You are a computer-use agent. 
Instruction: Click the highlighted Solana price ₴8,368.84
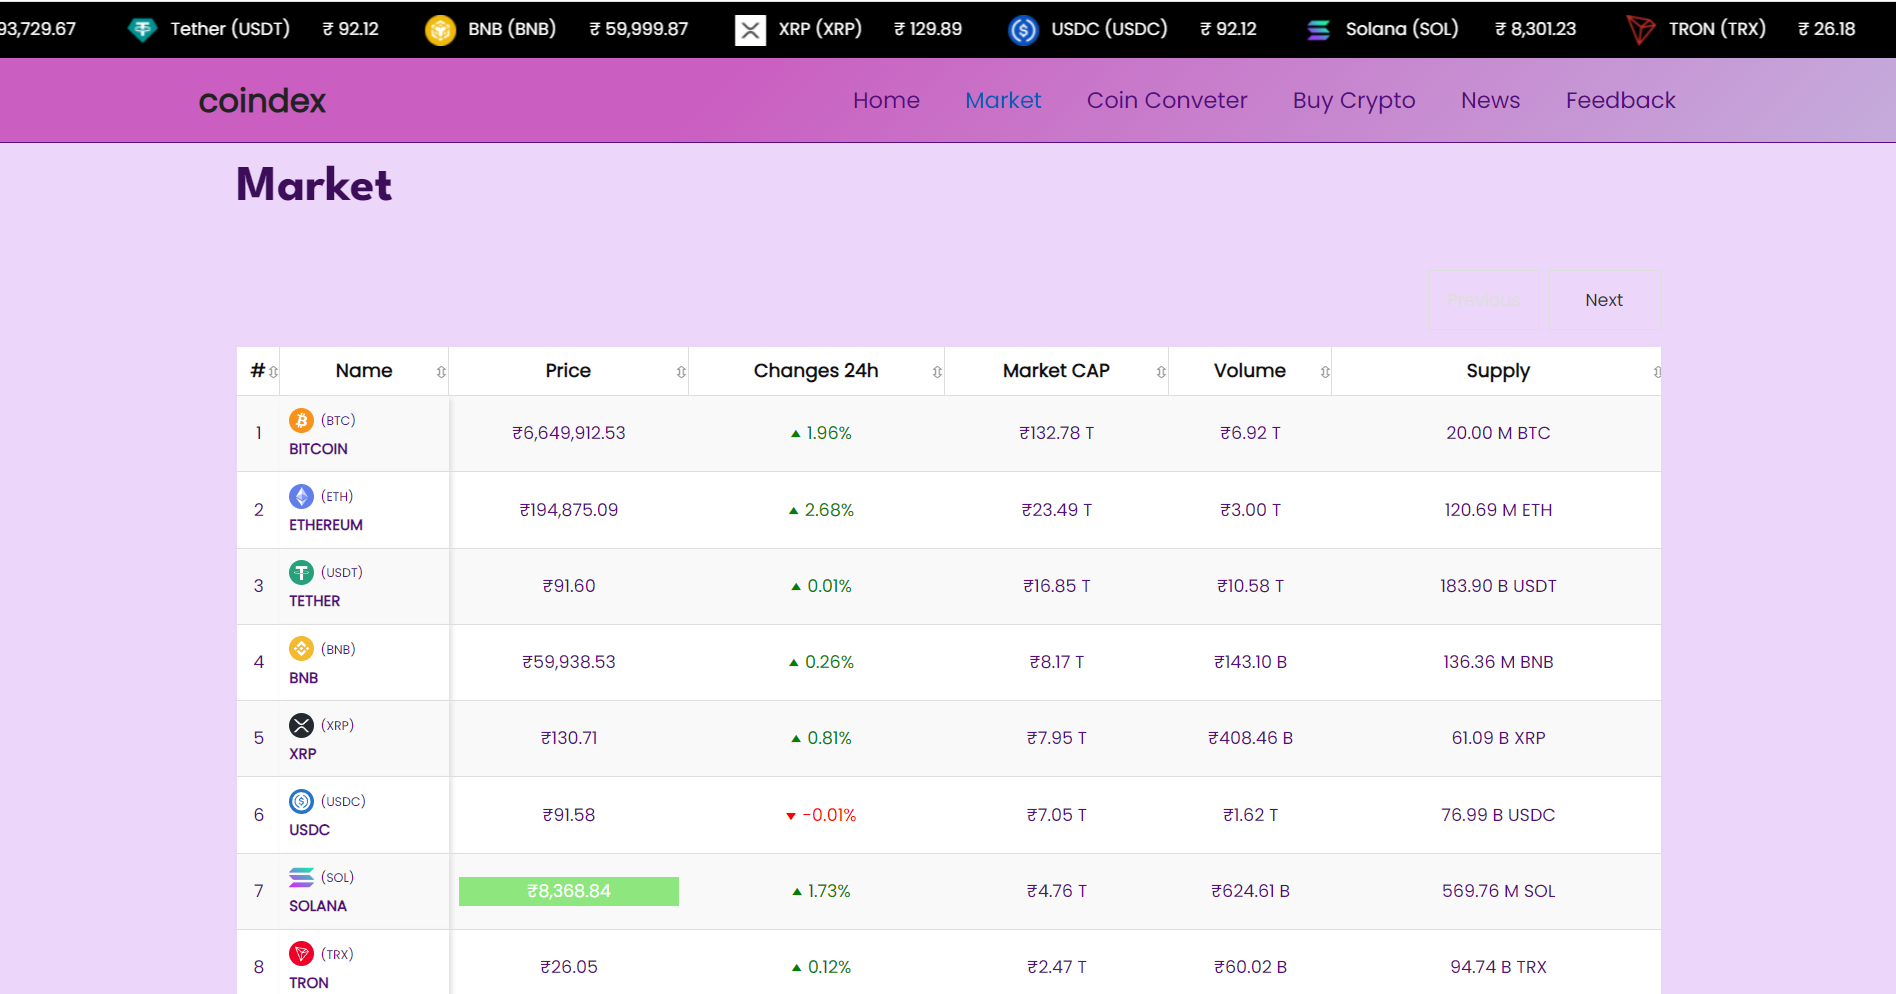(569, 891)
